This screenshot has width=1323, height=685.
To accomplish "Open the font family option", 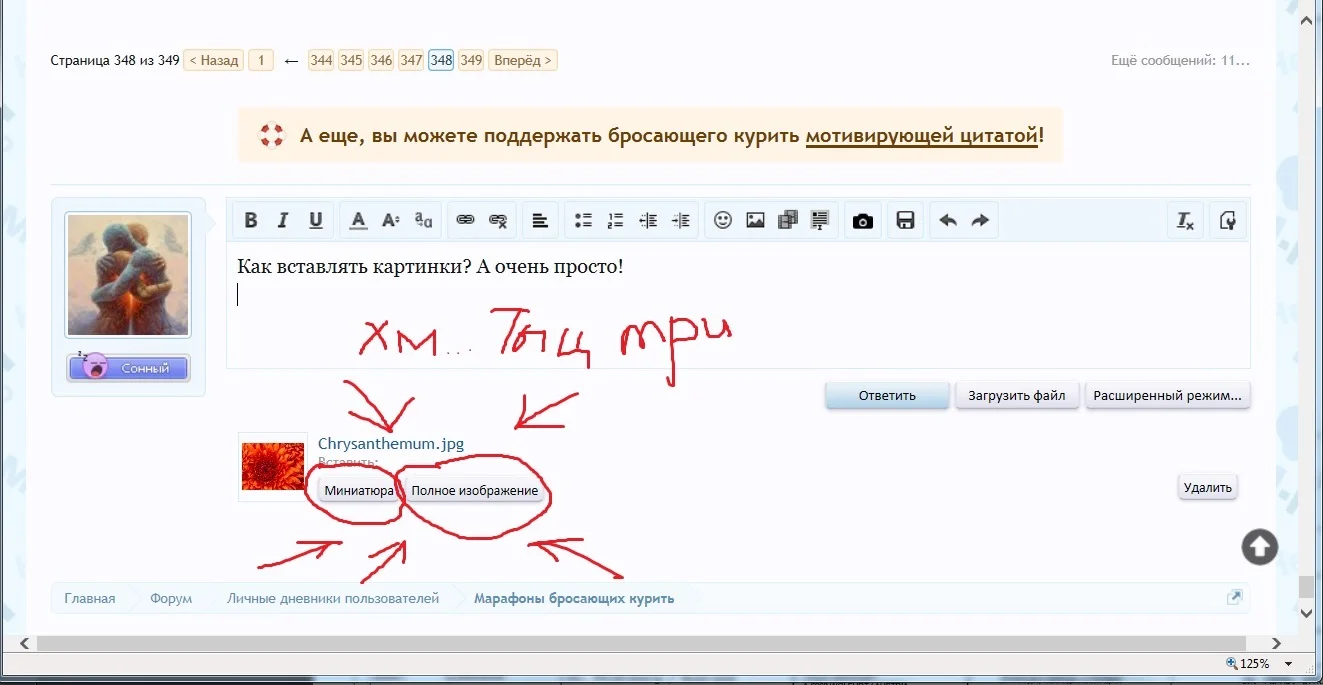I will tap(424, 220).
